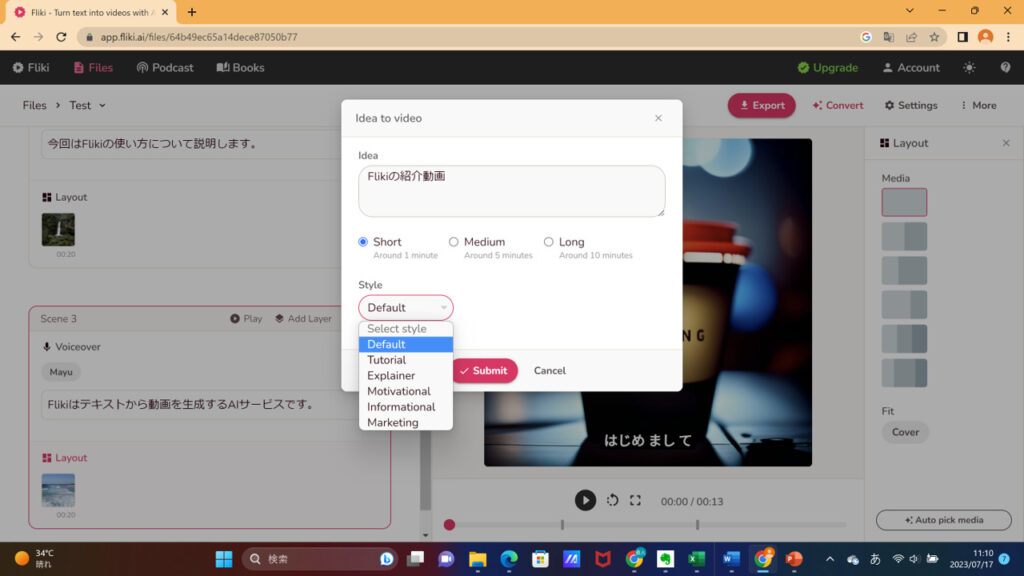Click the Upgrade link
1024x576 pixels.
tap(827, 67)
